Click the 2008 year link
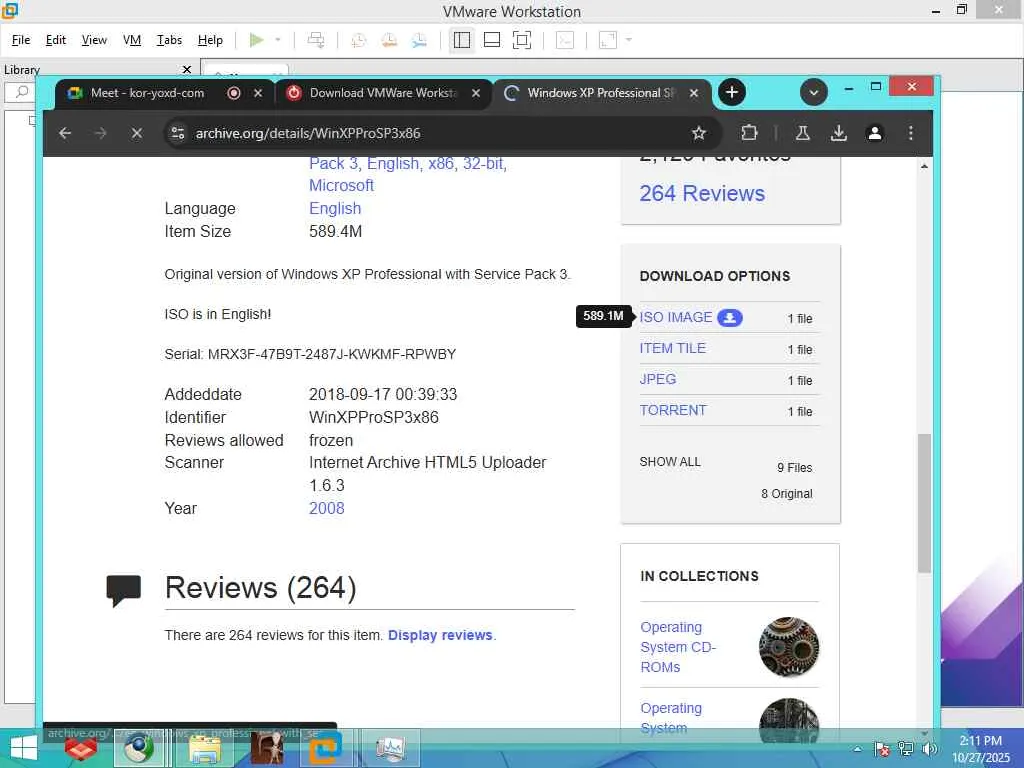Viewport: 1024px width, 768px height. pyautogui.click(x=327, y=508)
